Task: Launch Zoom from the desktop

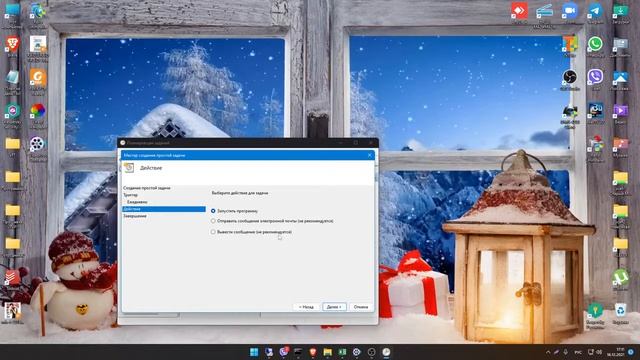Action: tap(570, 11)
